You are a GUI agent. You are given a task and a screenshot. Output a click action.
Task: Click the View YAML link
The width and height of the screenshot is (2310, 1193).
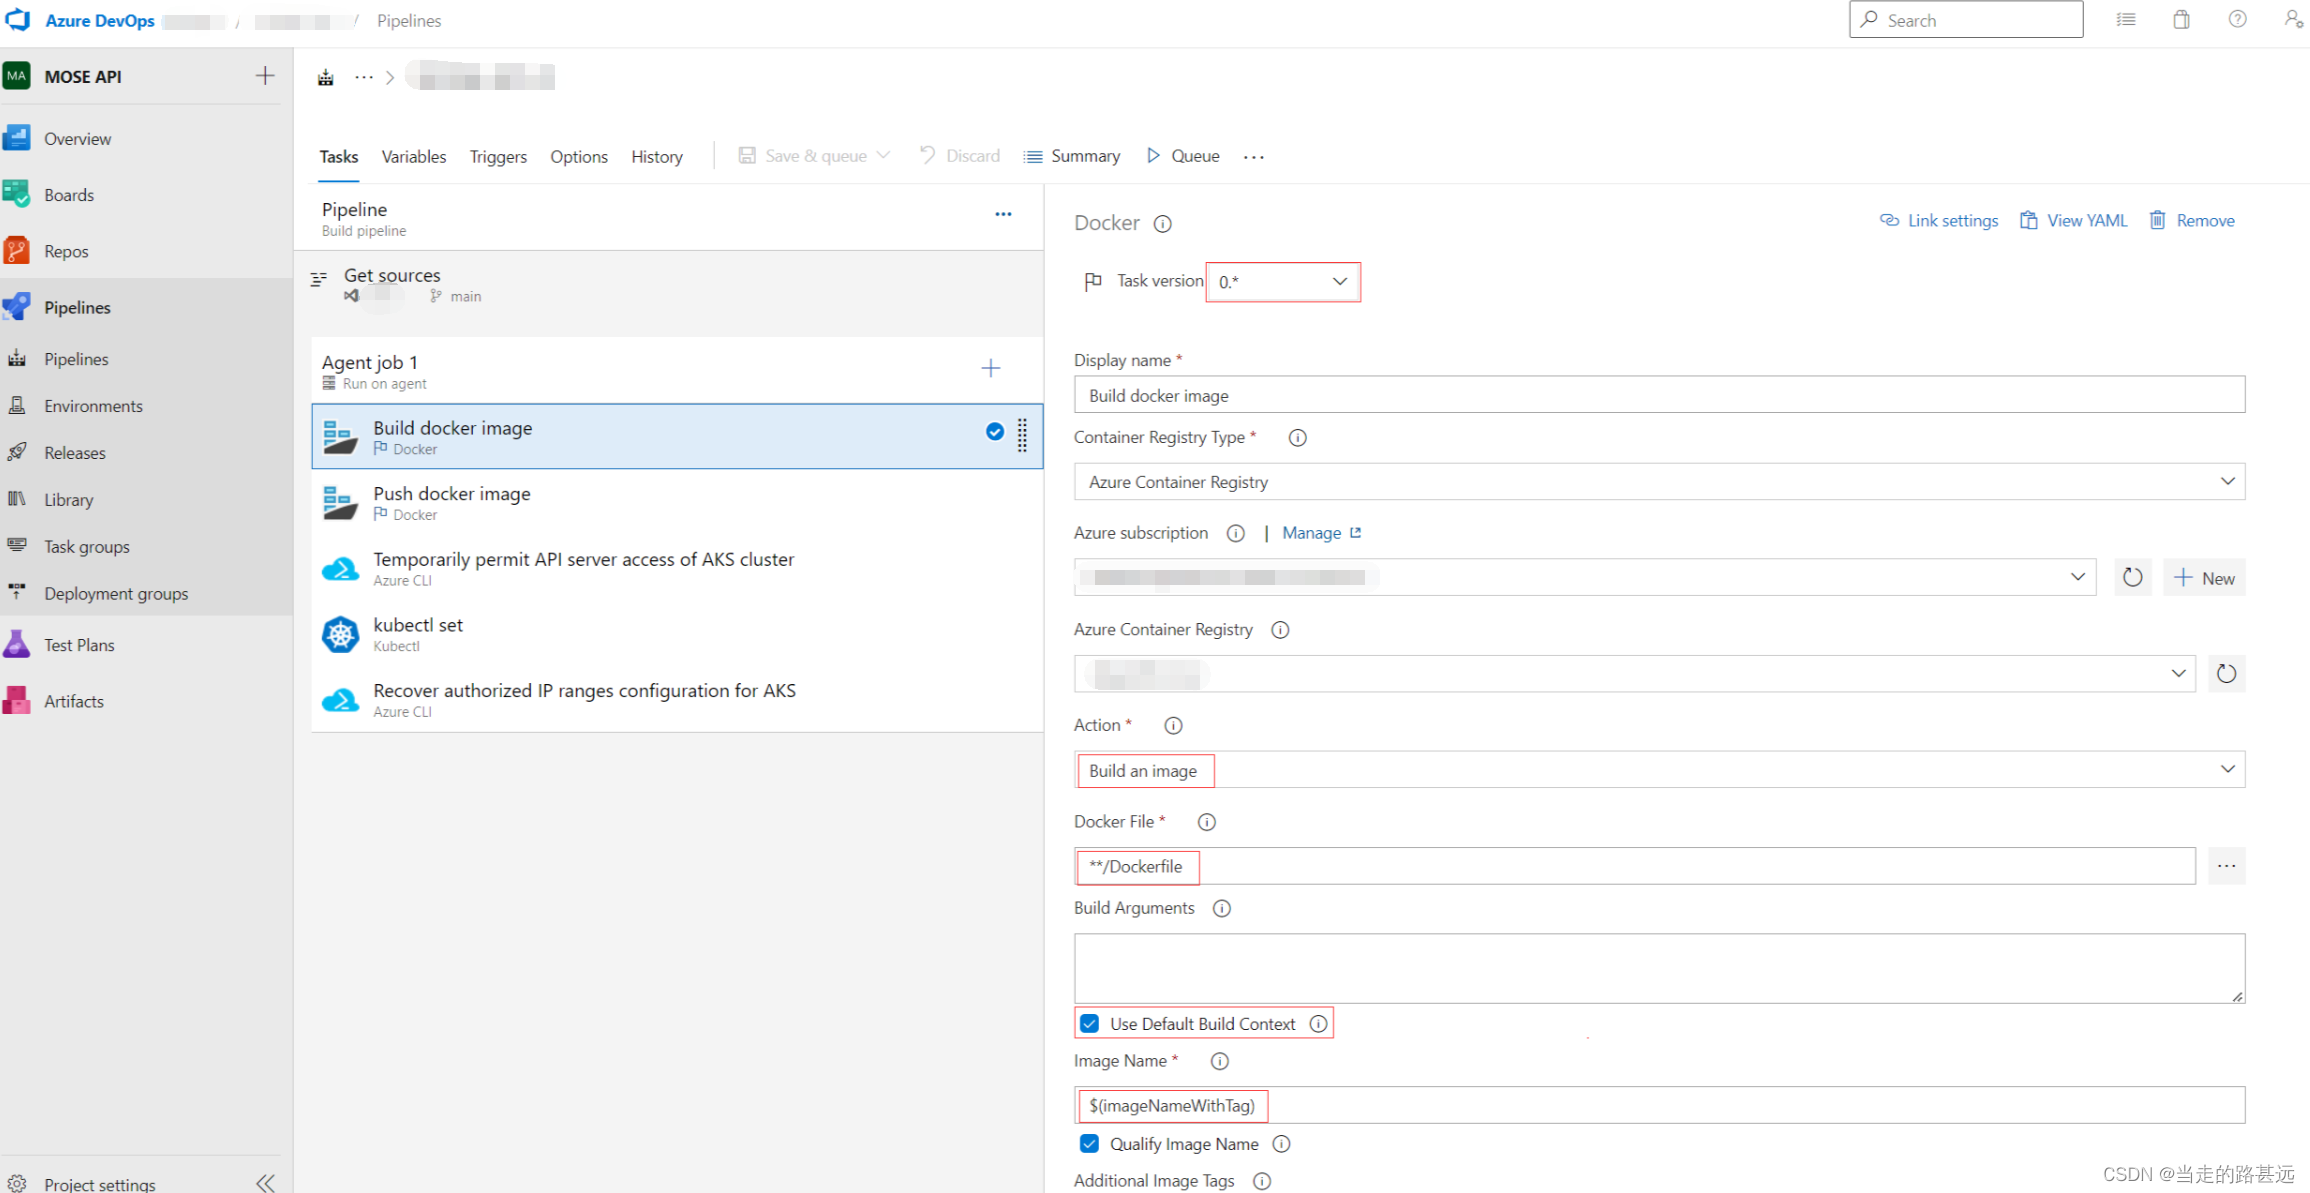[2074, 221]
